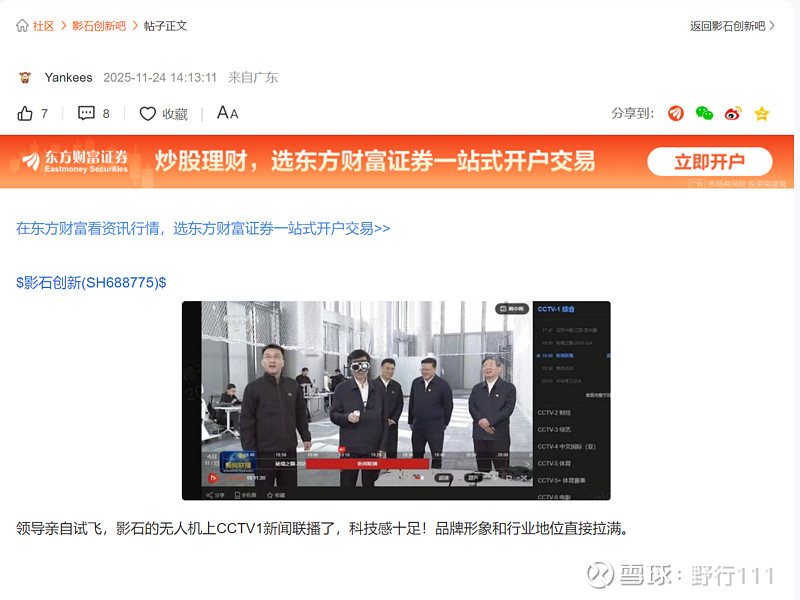This screenshot has height=600, width=800.
Task: Open stock tag $影石创新(SH688775)$
Action: (91, 283)
